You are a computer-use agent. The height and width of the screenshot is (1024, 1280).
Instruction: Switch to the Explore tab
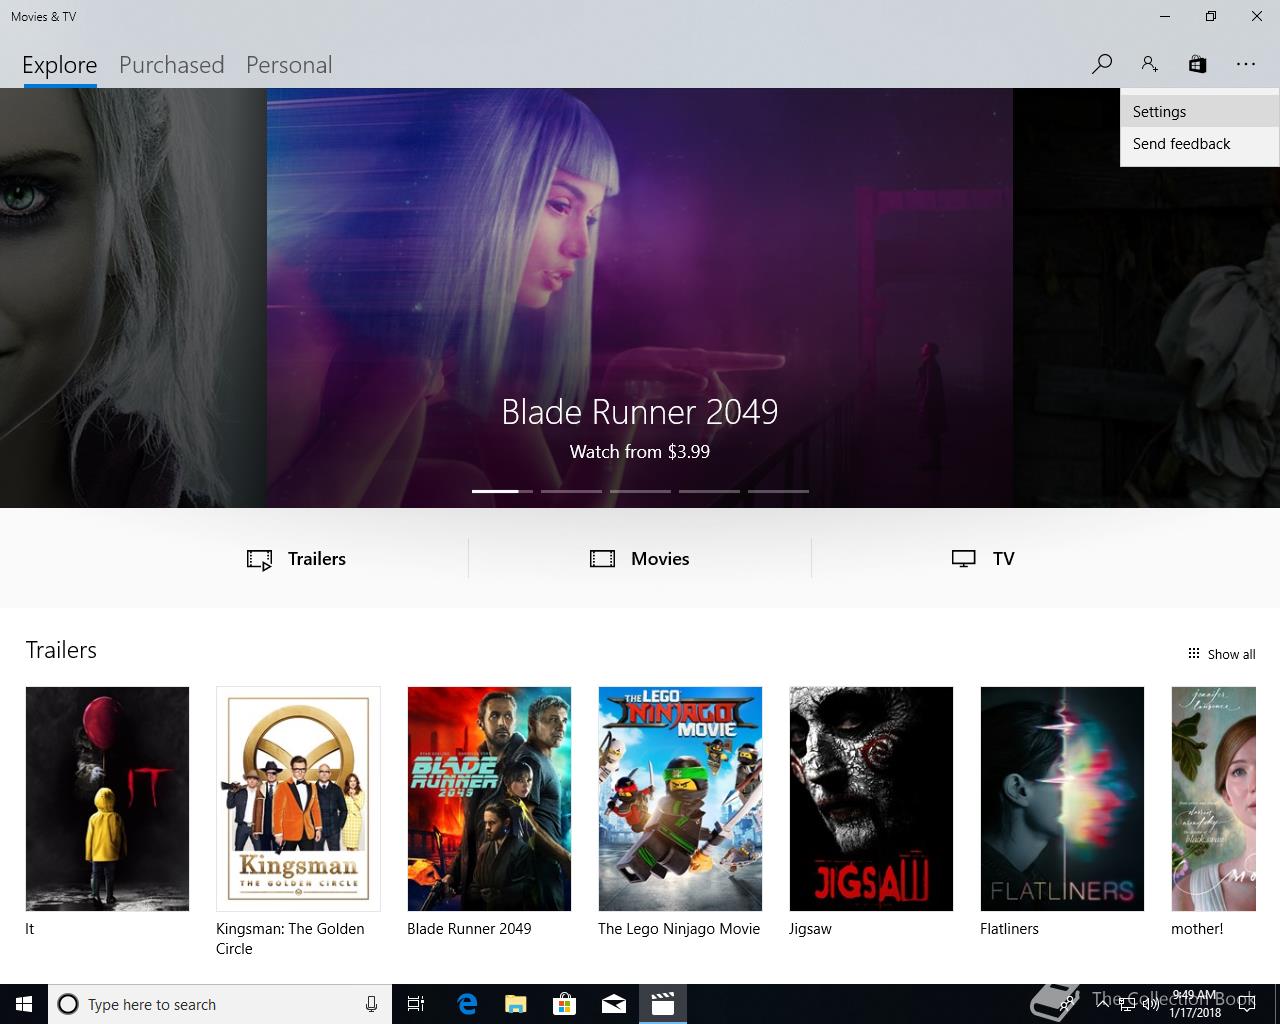(60, 65)
